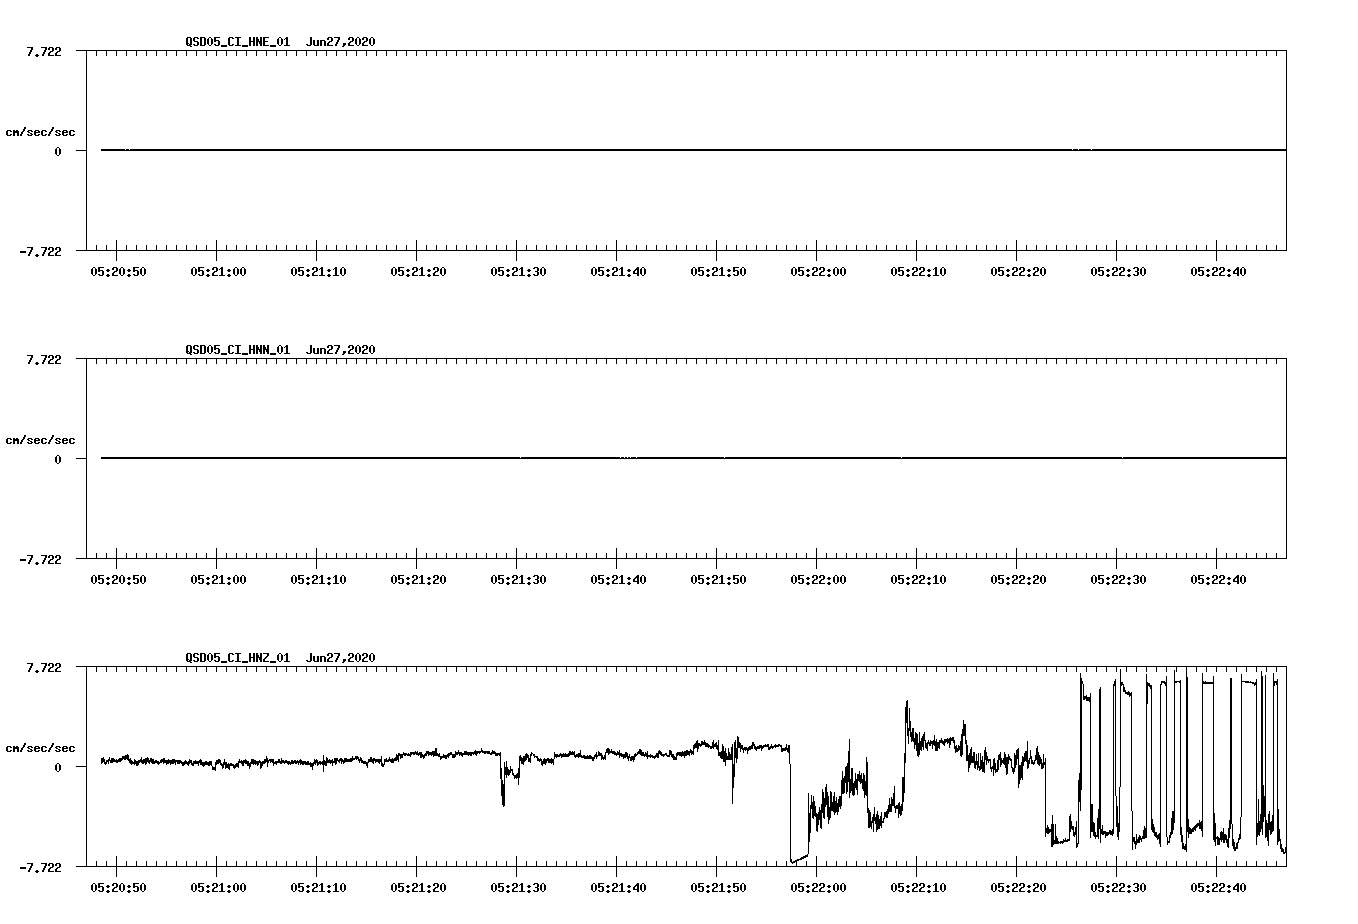Click the 05:20:50 time label under HNZ plot

click(118, 888)
